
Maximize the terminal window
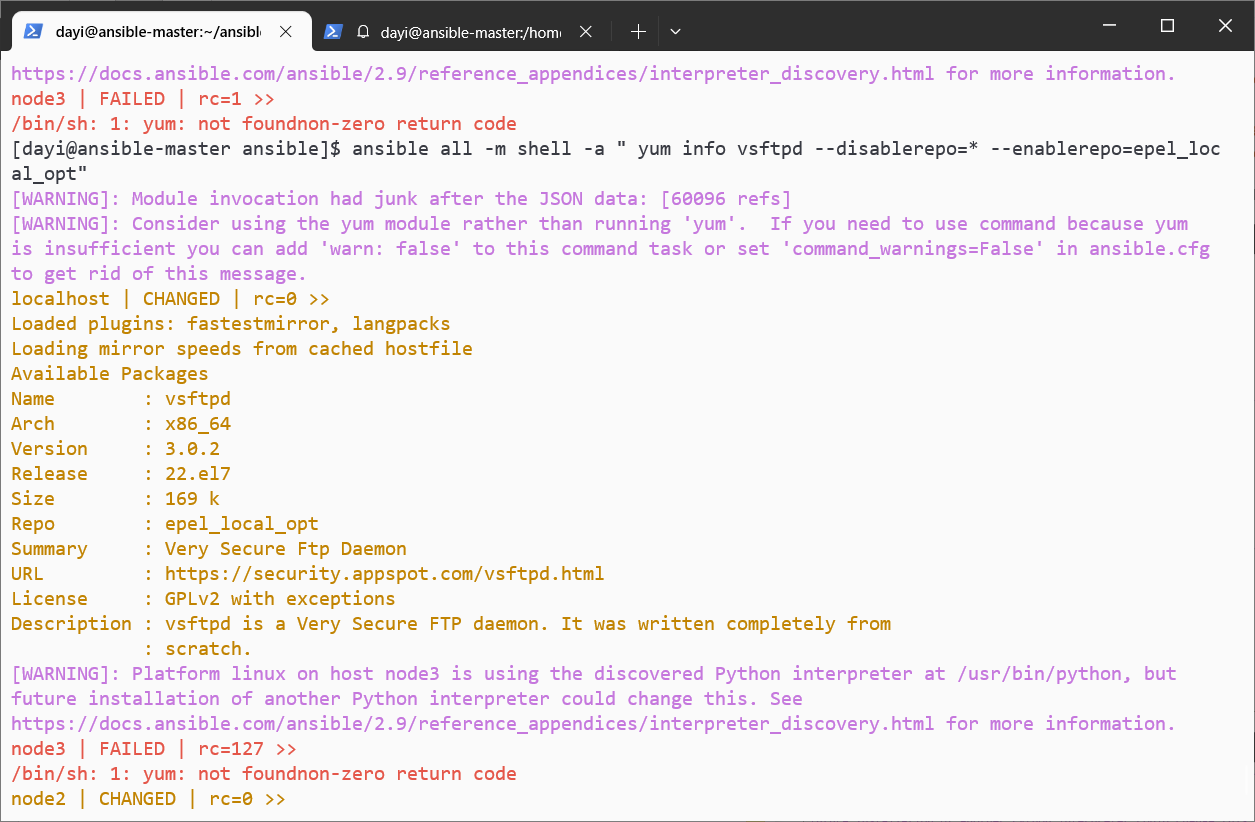tap(1167, 26)
